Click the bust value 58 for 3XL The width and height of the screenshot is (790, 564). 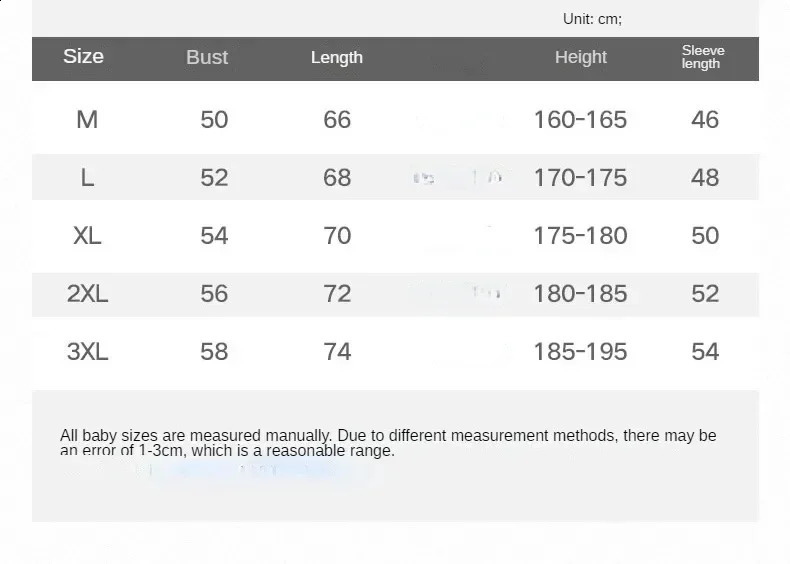tap(214, 352)
